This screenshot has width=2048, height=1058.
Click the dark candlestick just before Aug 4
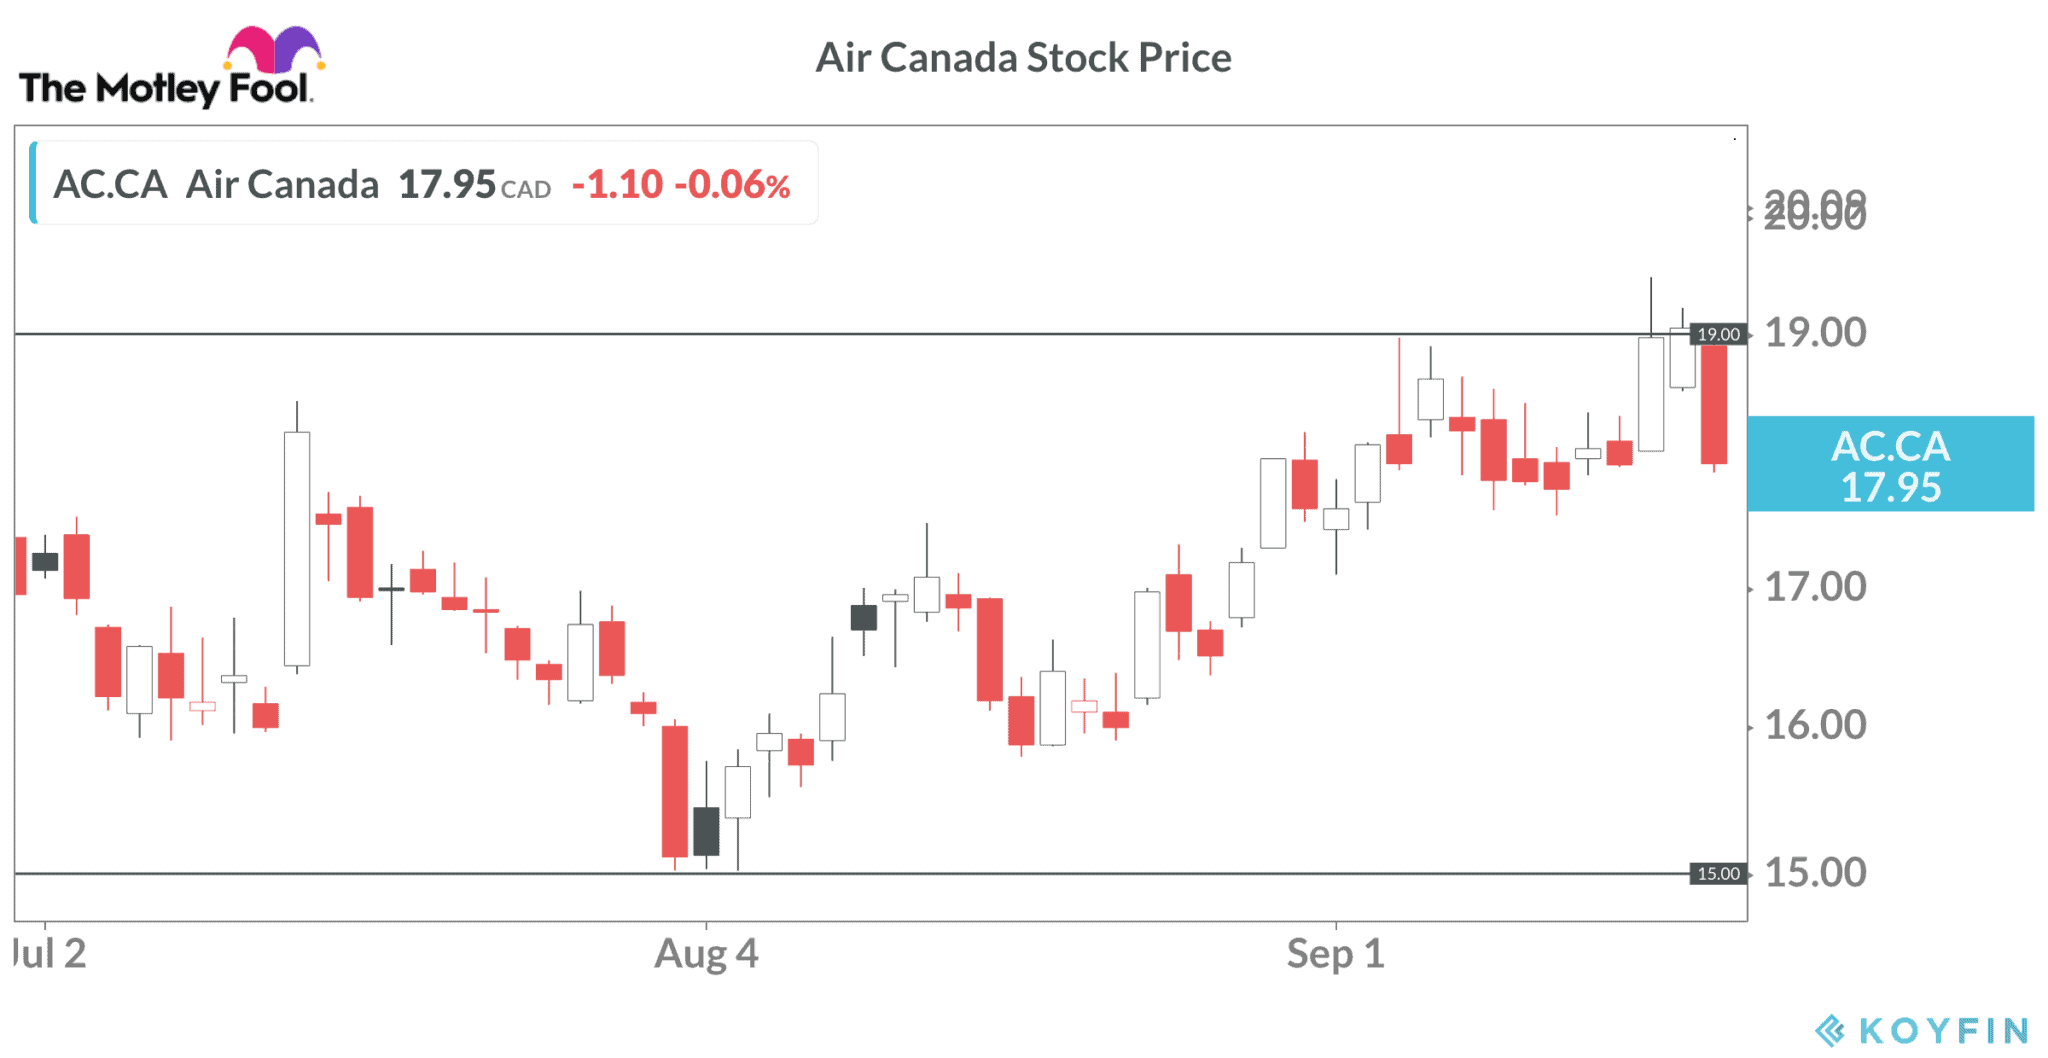706,831
